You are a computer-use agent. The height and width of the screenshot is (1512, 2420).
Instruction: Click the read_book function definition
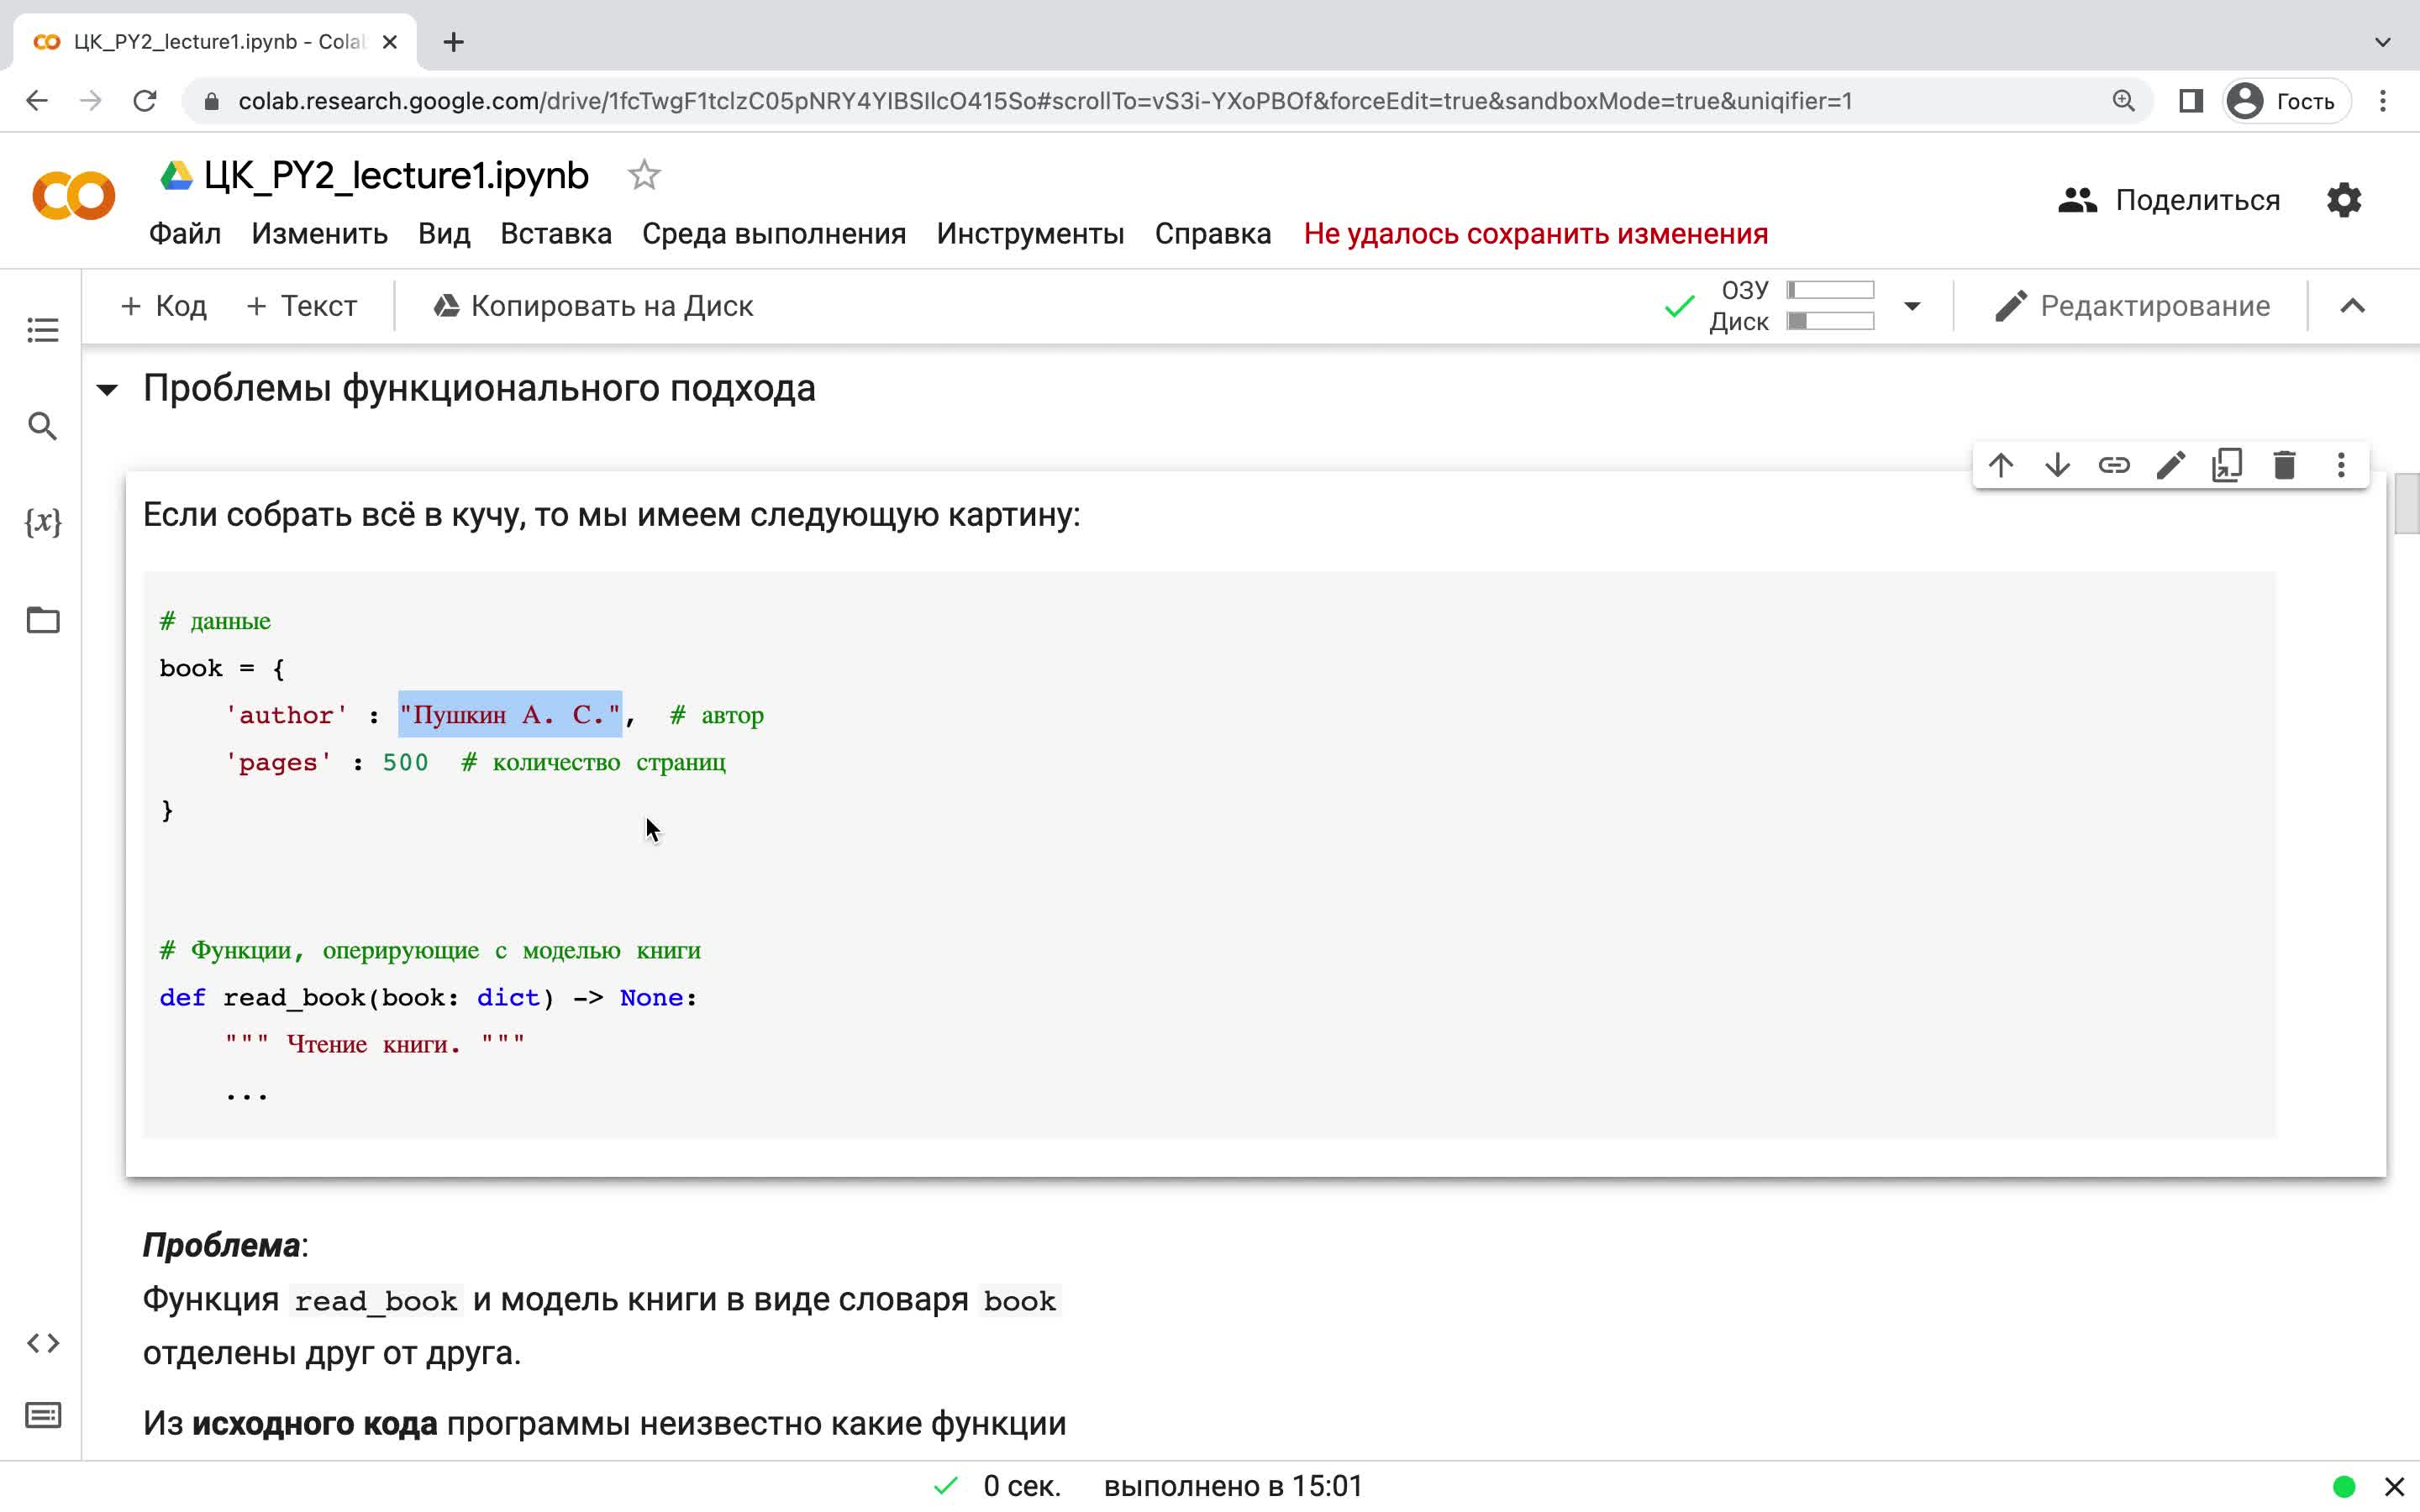tap(428, 998)
